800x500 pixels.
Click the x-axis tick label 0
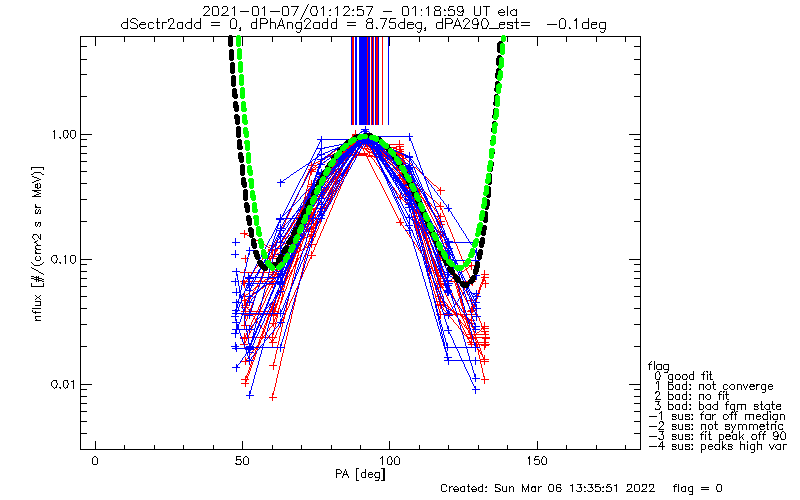(95, 459)
